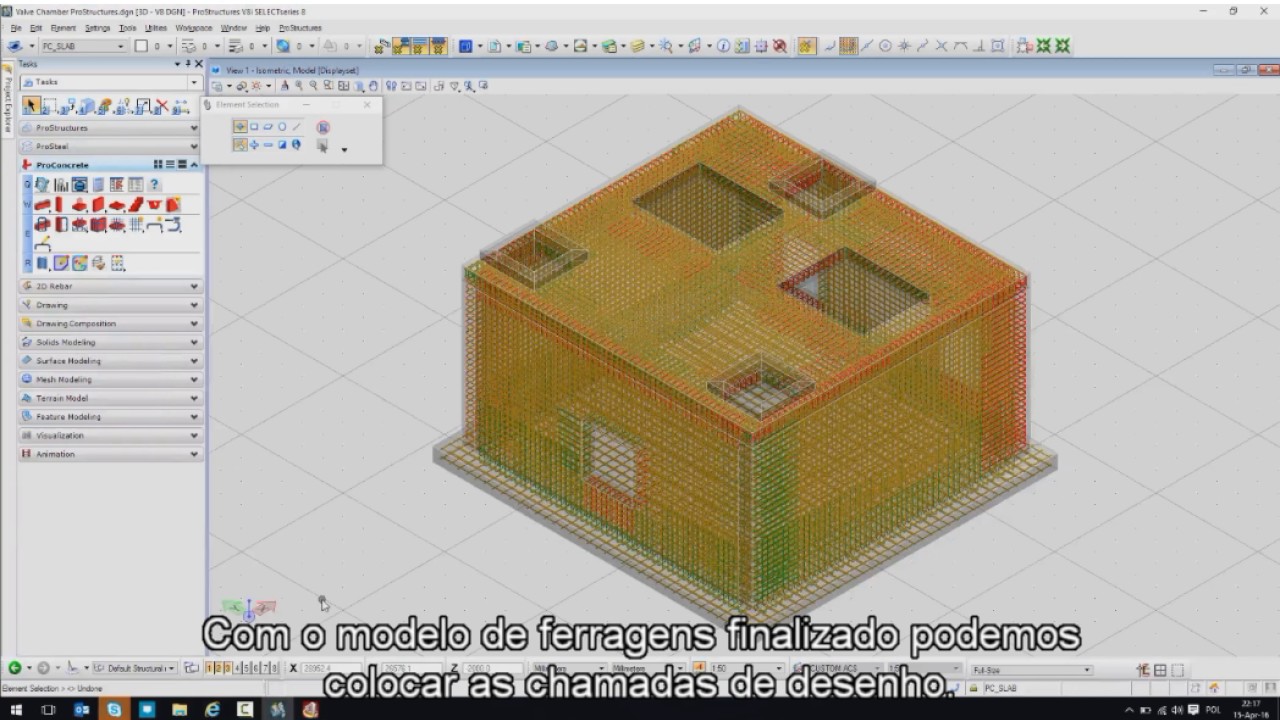The height and width of the screenshot is (720, 1280).
Task: Click the Subtract mode minus icon in Element Selection
Action: [x=268, y=145]
